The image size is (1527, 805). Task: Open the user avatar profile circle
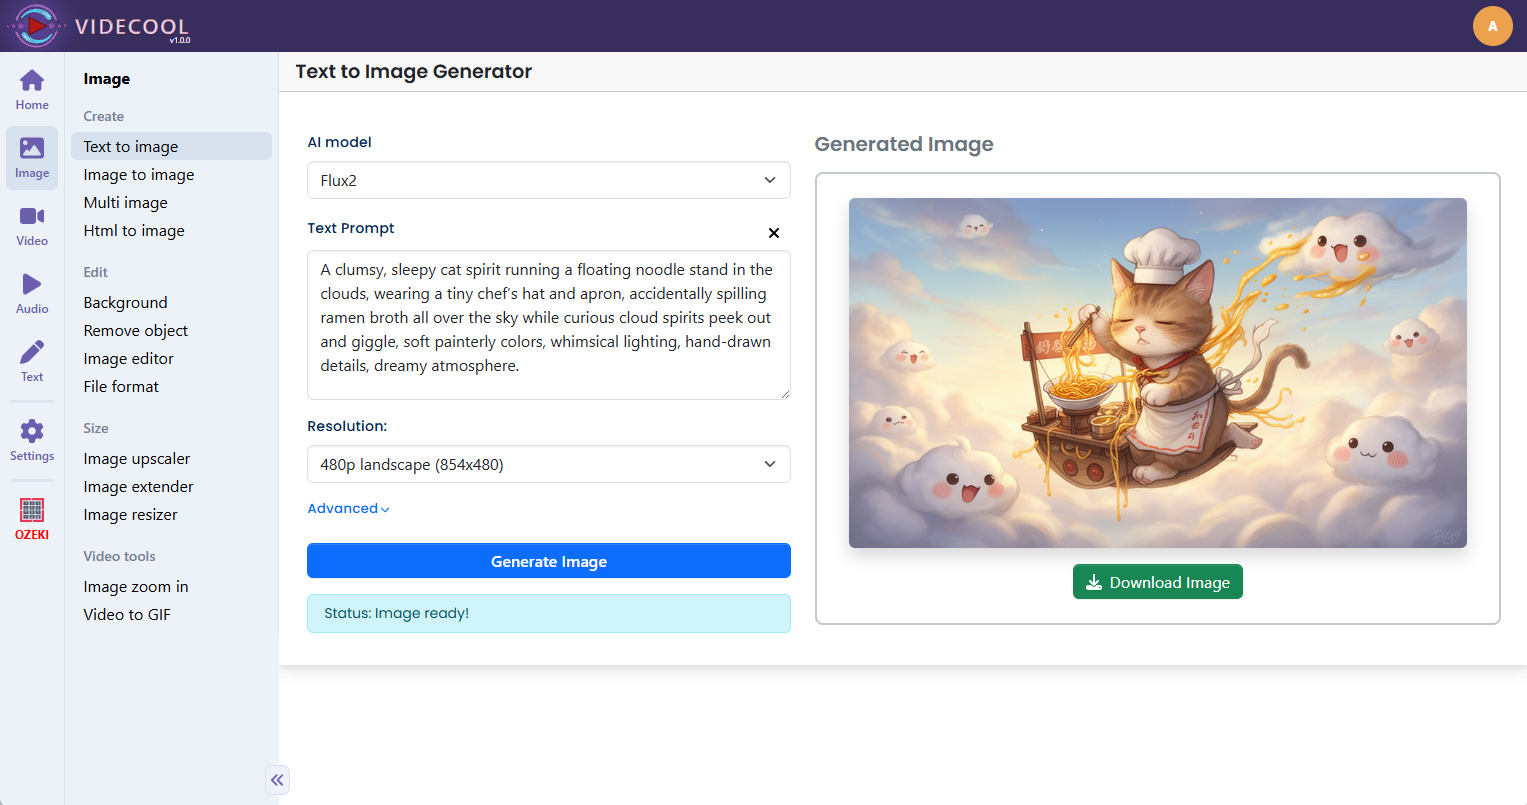pyautogui.click(x=1492, y=26)
